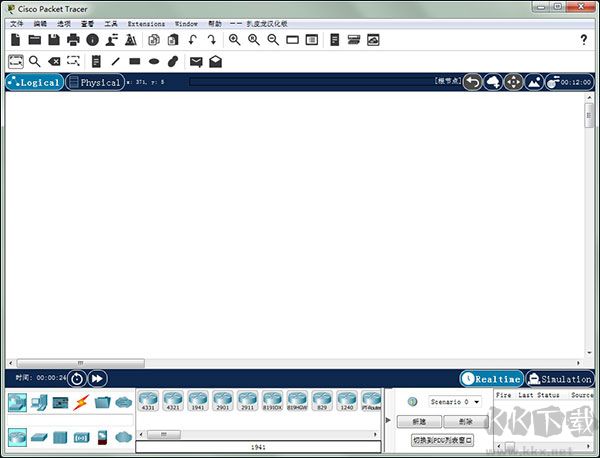Click the Undo arrow icon
Image resolution: width=600 pixels, height=458 pixels.
click(x=192, y=40)
